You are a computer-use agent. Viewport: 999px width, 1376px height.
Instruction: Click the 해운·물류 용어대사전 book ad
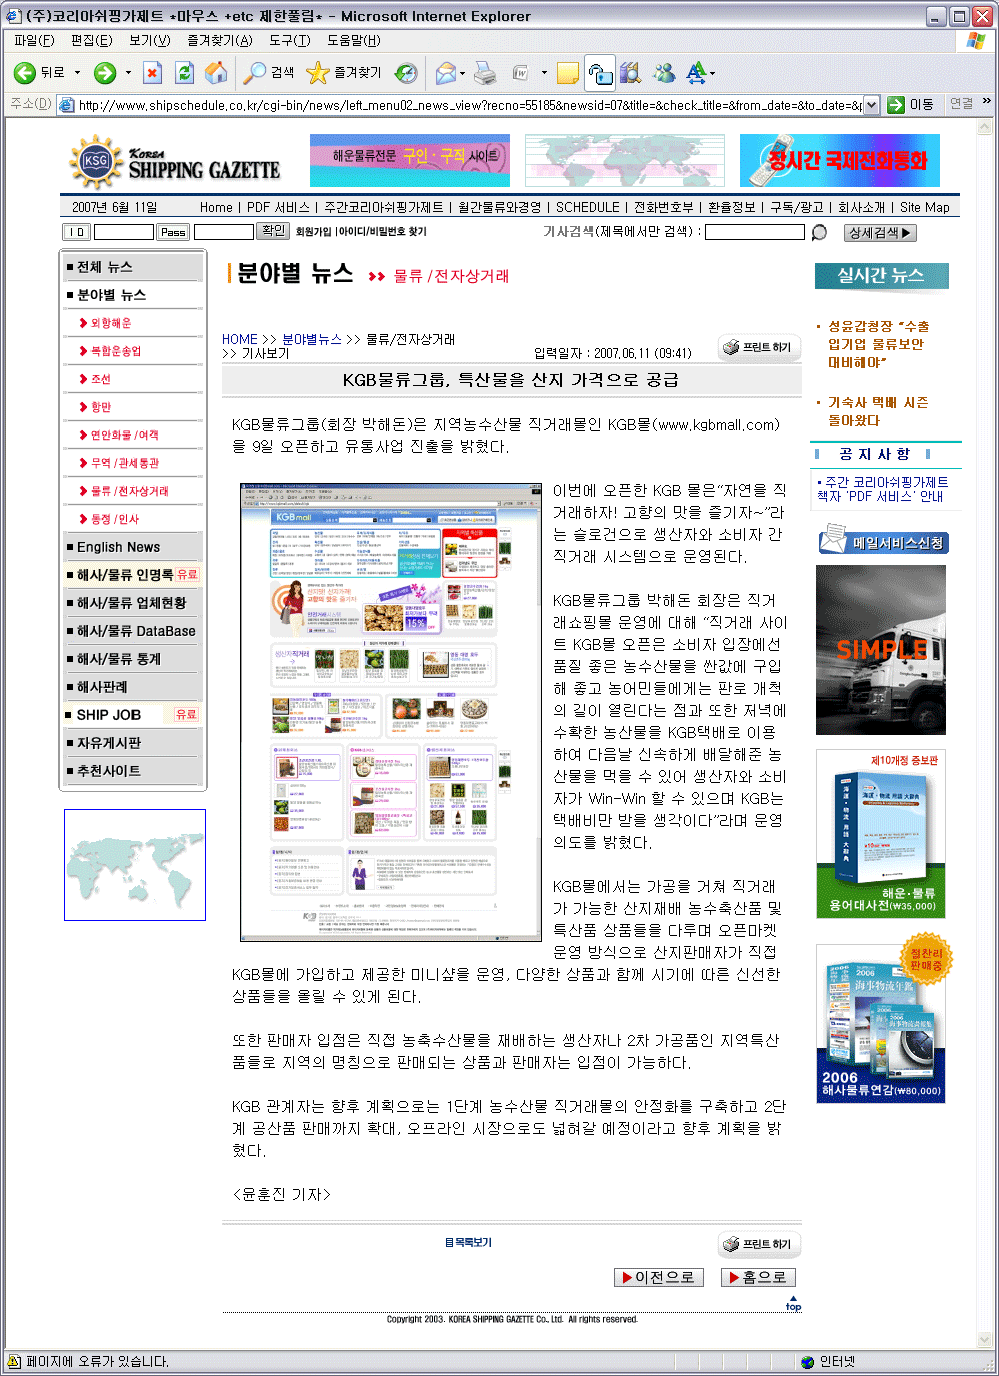click(x=881, y=834)
